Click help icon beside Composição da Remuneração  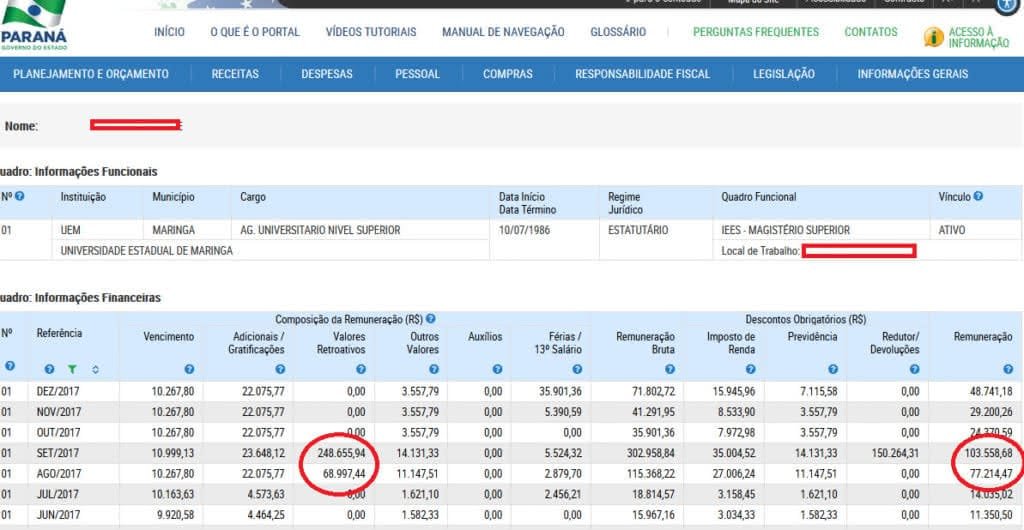[x=431, y=318]
